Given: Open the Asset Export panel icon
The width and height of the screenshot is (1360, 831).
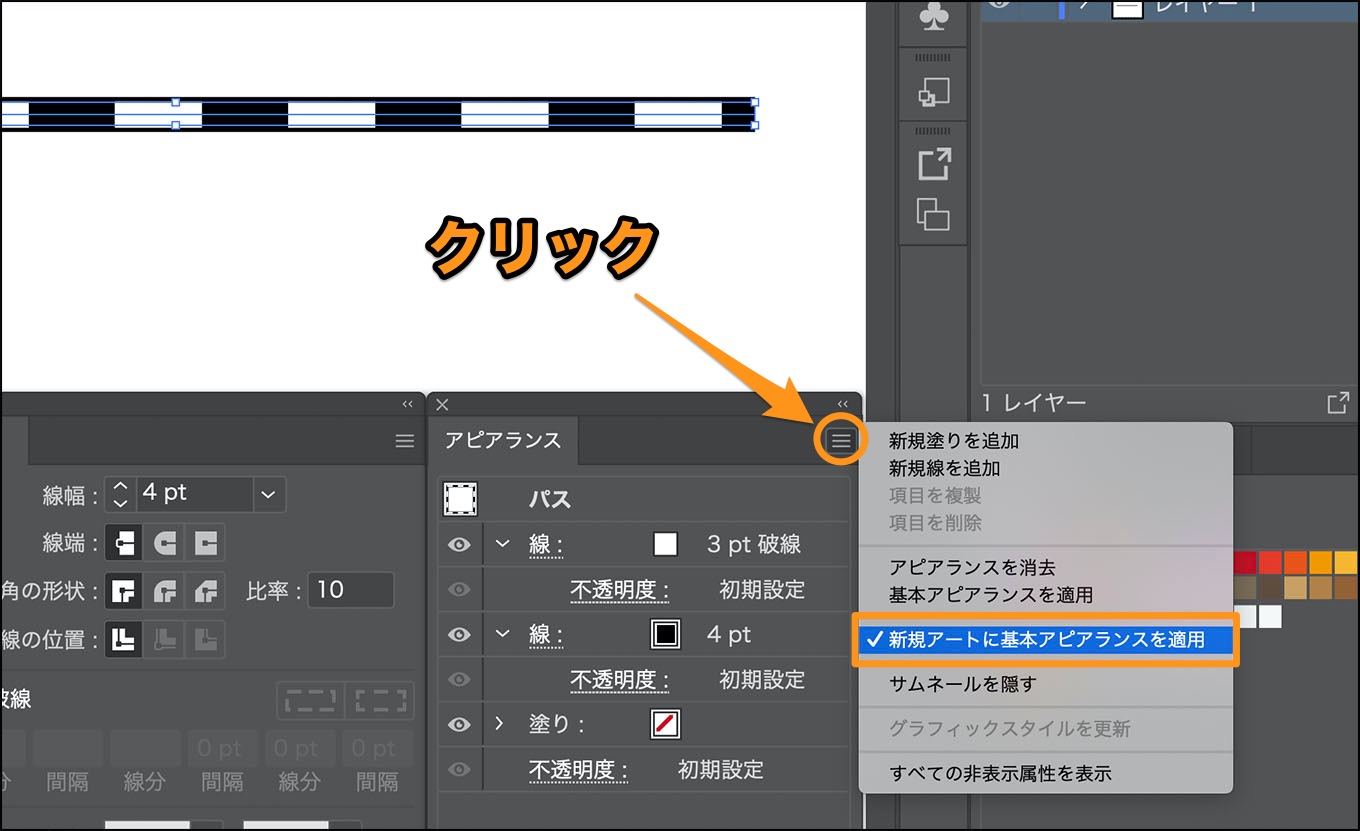Looking at the screenshot, I should 933,164.
